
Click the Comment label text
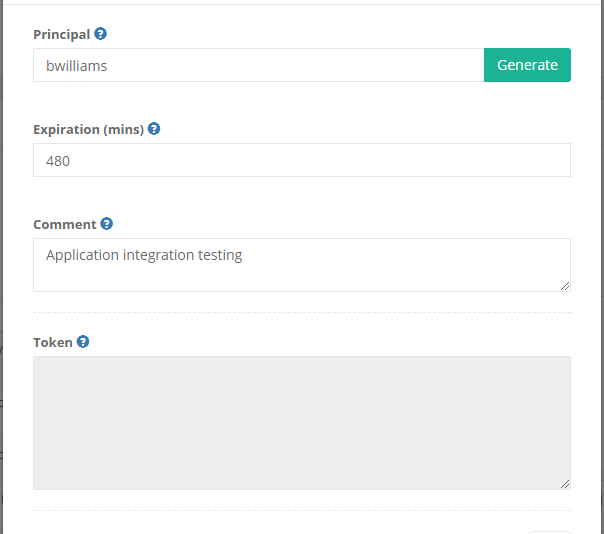tap(64, 224)
